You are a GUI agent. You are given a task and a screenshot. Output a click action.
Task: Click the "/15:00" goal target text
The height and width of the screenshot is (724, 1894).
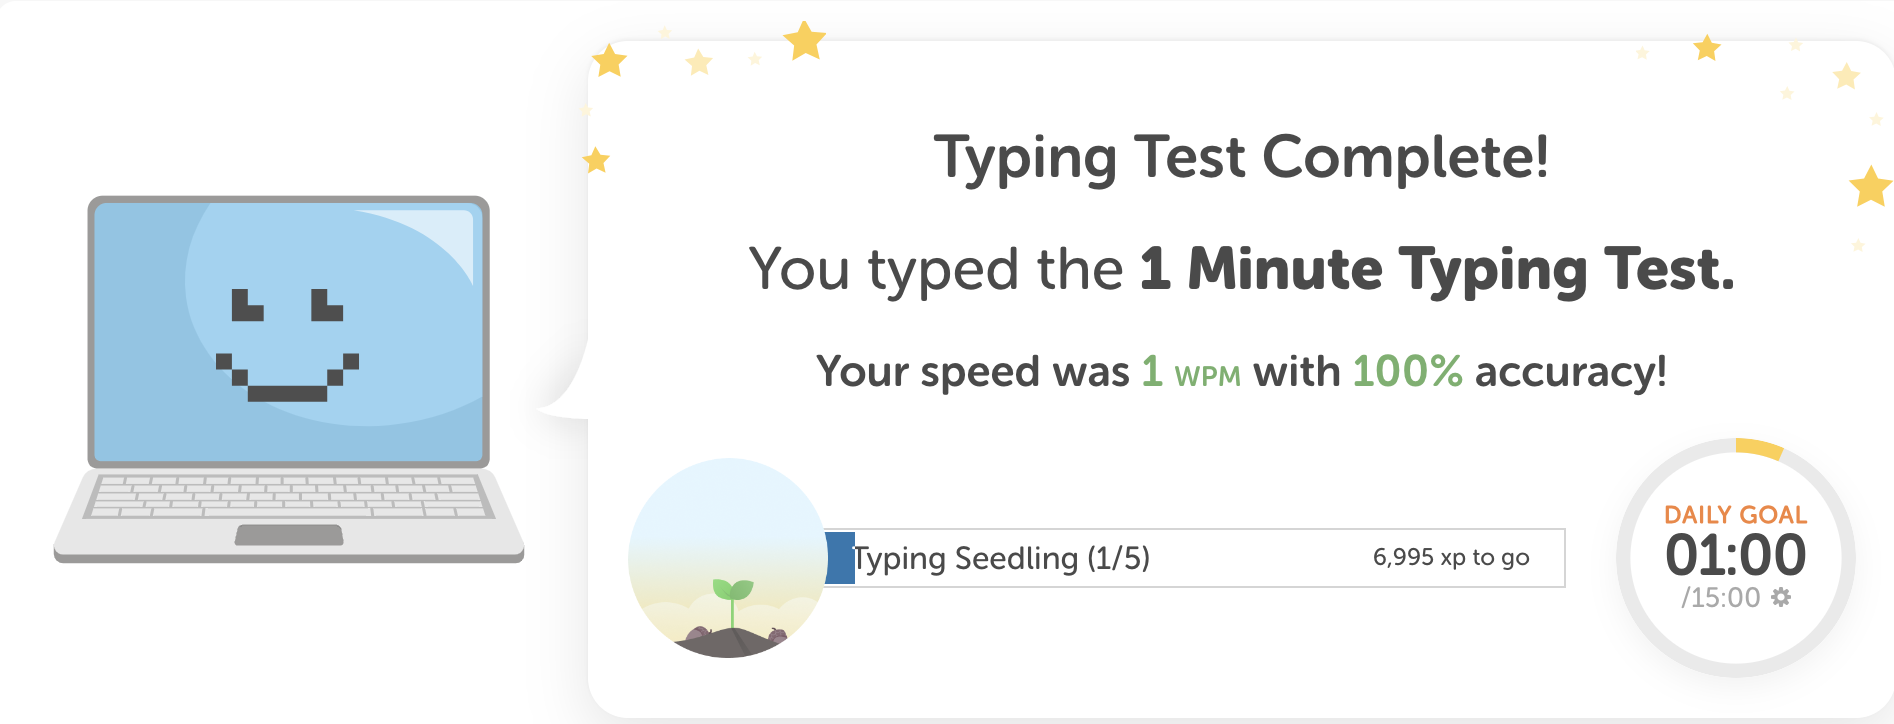[1720, 598]
